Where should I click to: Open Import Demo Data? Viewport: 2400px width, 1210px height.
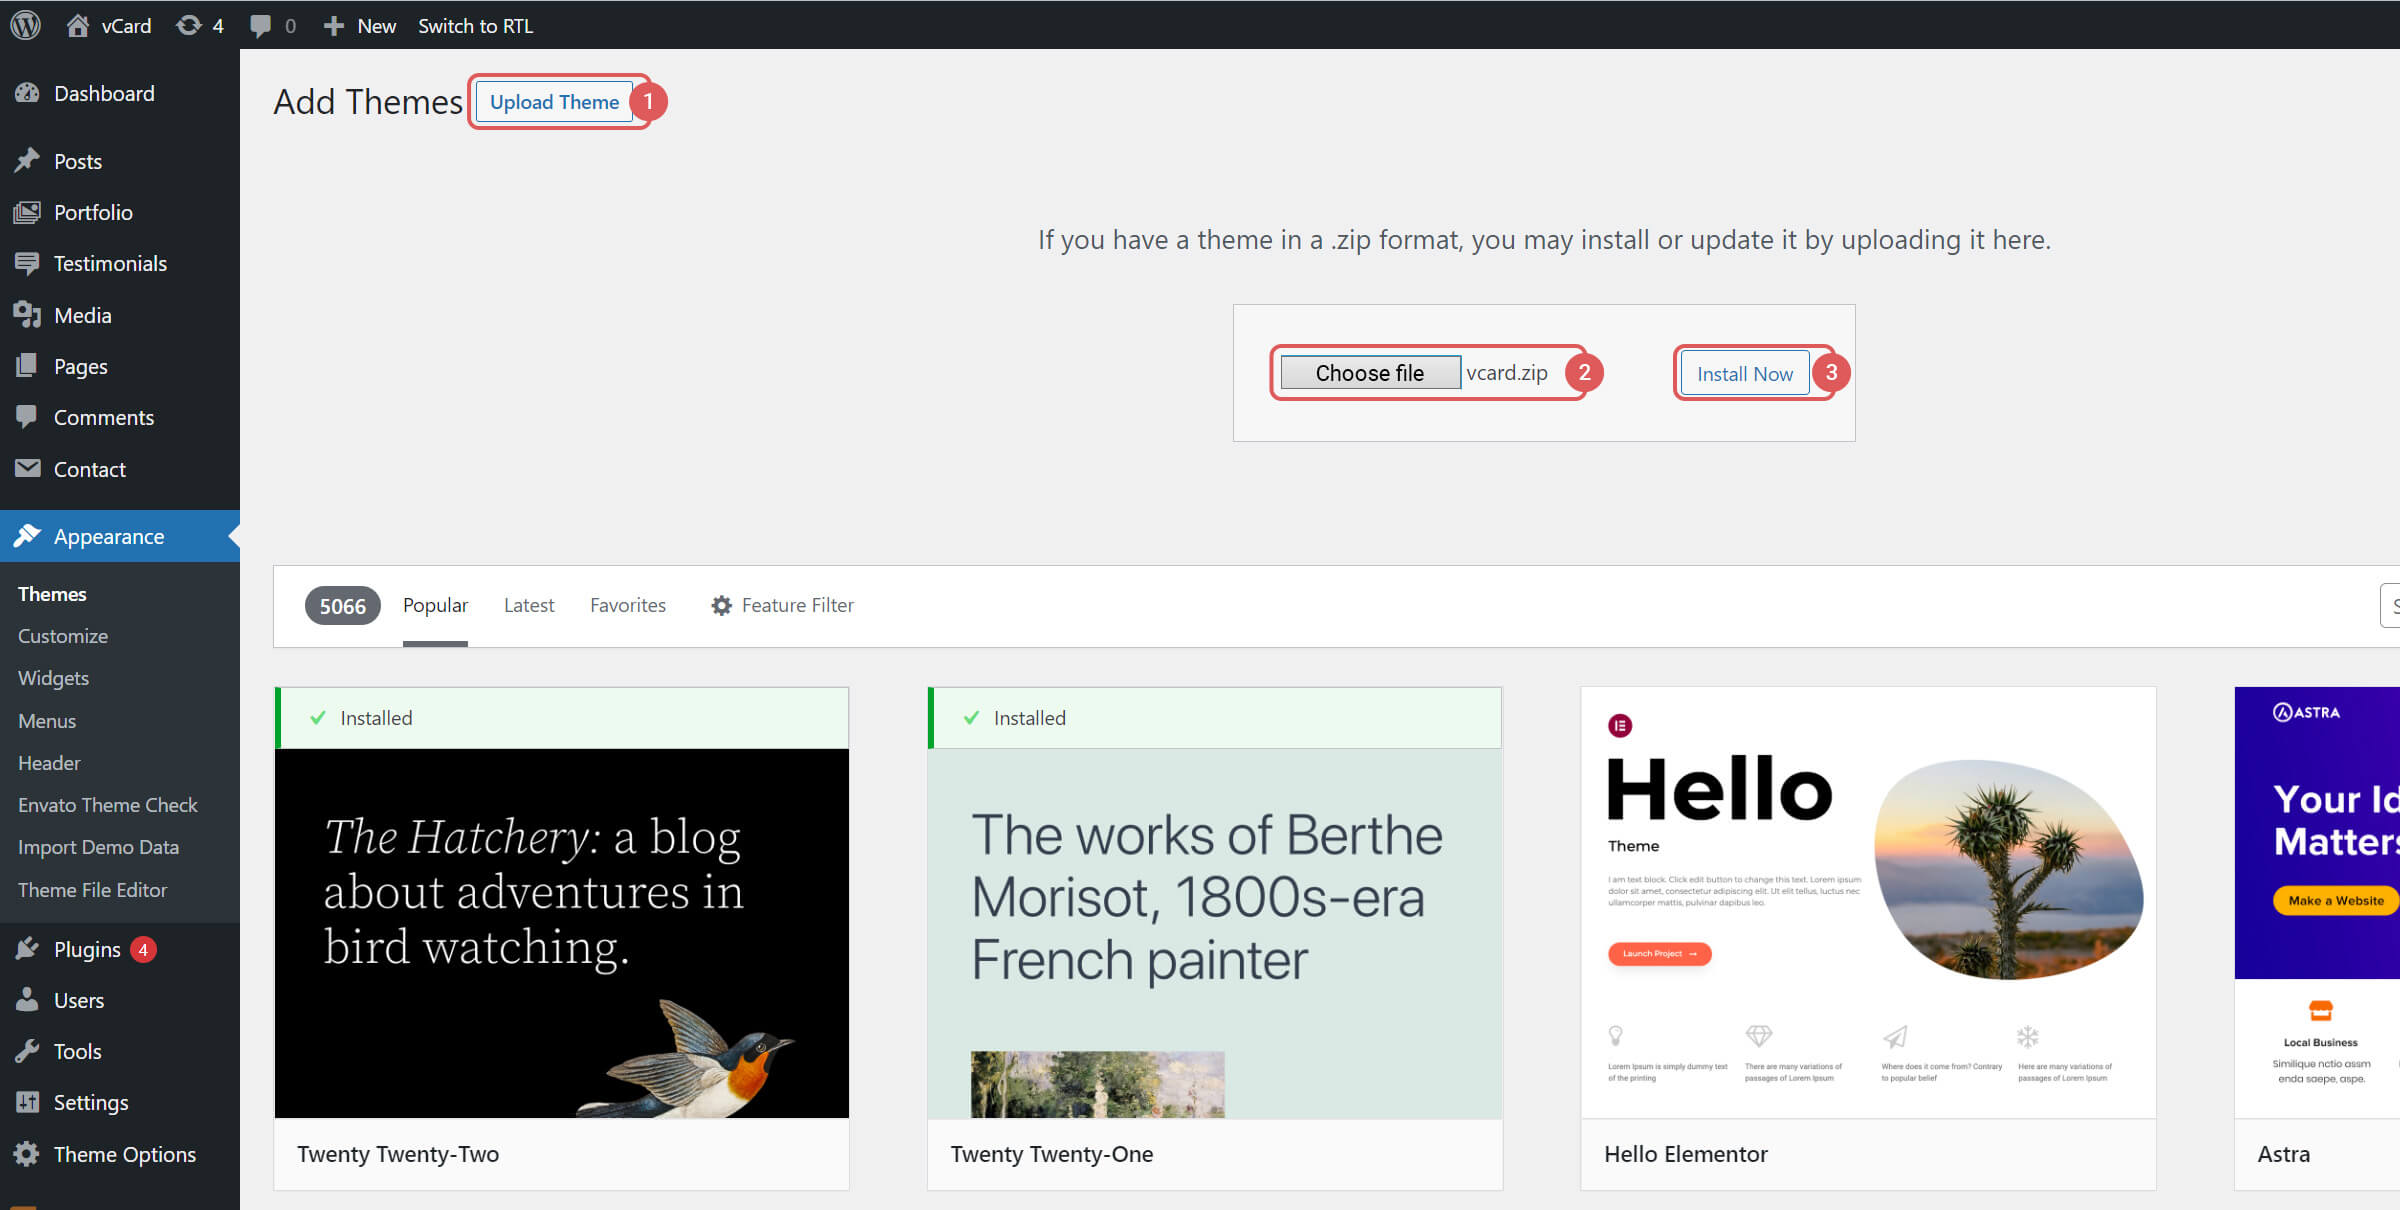pos(98,847)
